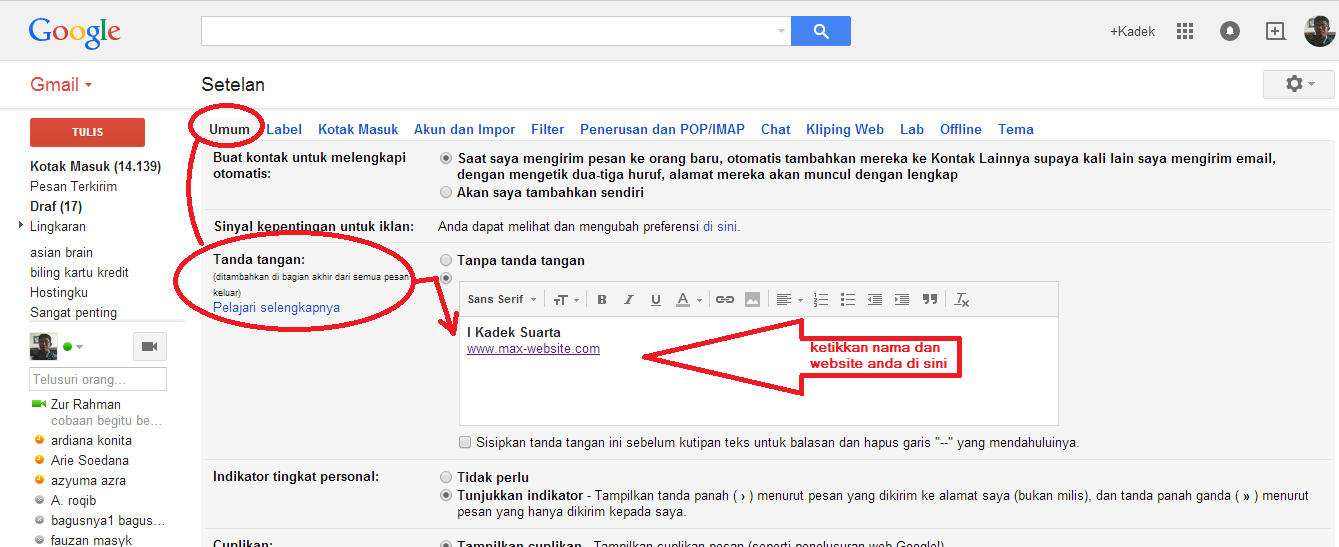Open the font size dropdown
Viewport: 1339px width, 547px height.
(566, 299)
